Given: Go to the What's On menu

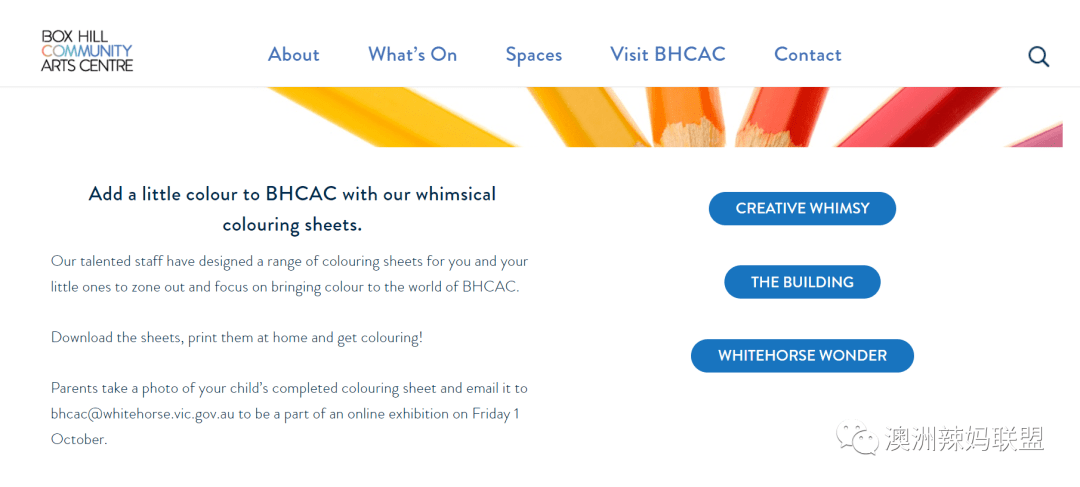Looking at the screenshot, I should pyautogui.click(x=413, y=54).
